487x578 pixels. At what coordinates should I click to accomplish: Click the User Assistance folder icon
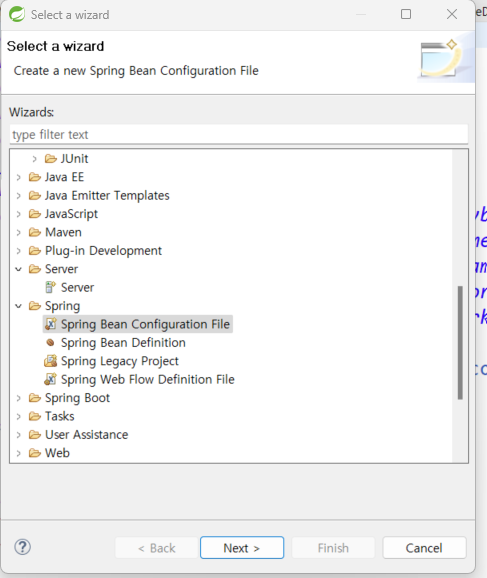click(x=35, y=435)
